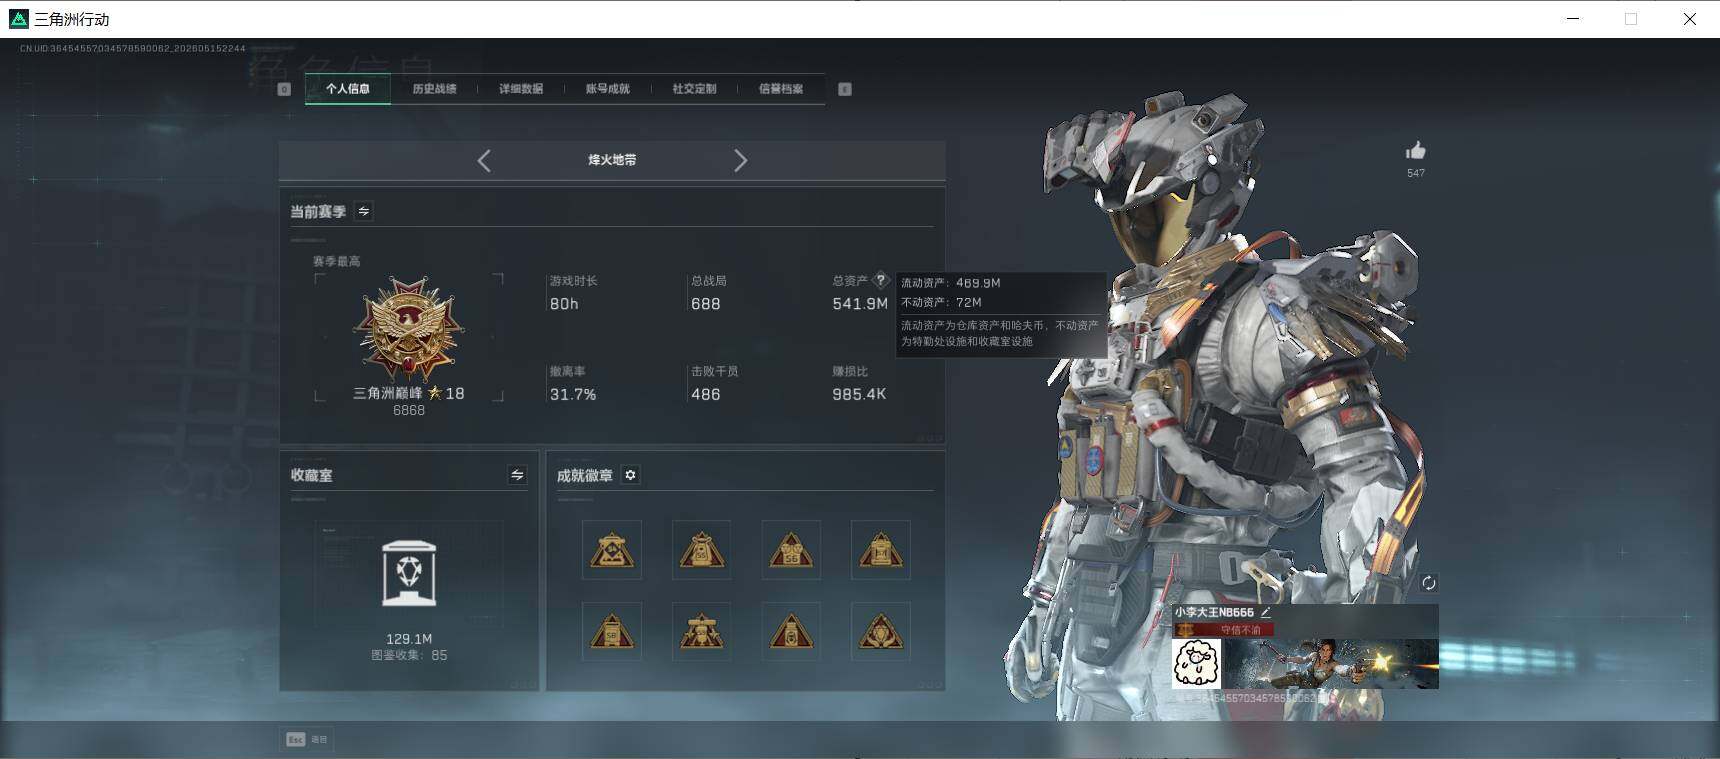Click first badge in top row
The height and width of the screenshot is (759, 1720).
[x=612, y=549]
